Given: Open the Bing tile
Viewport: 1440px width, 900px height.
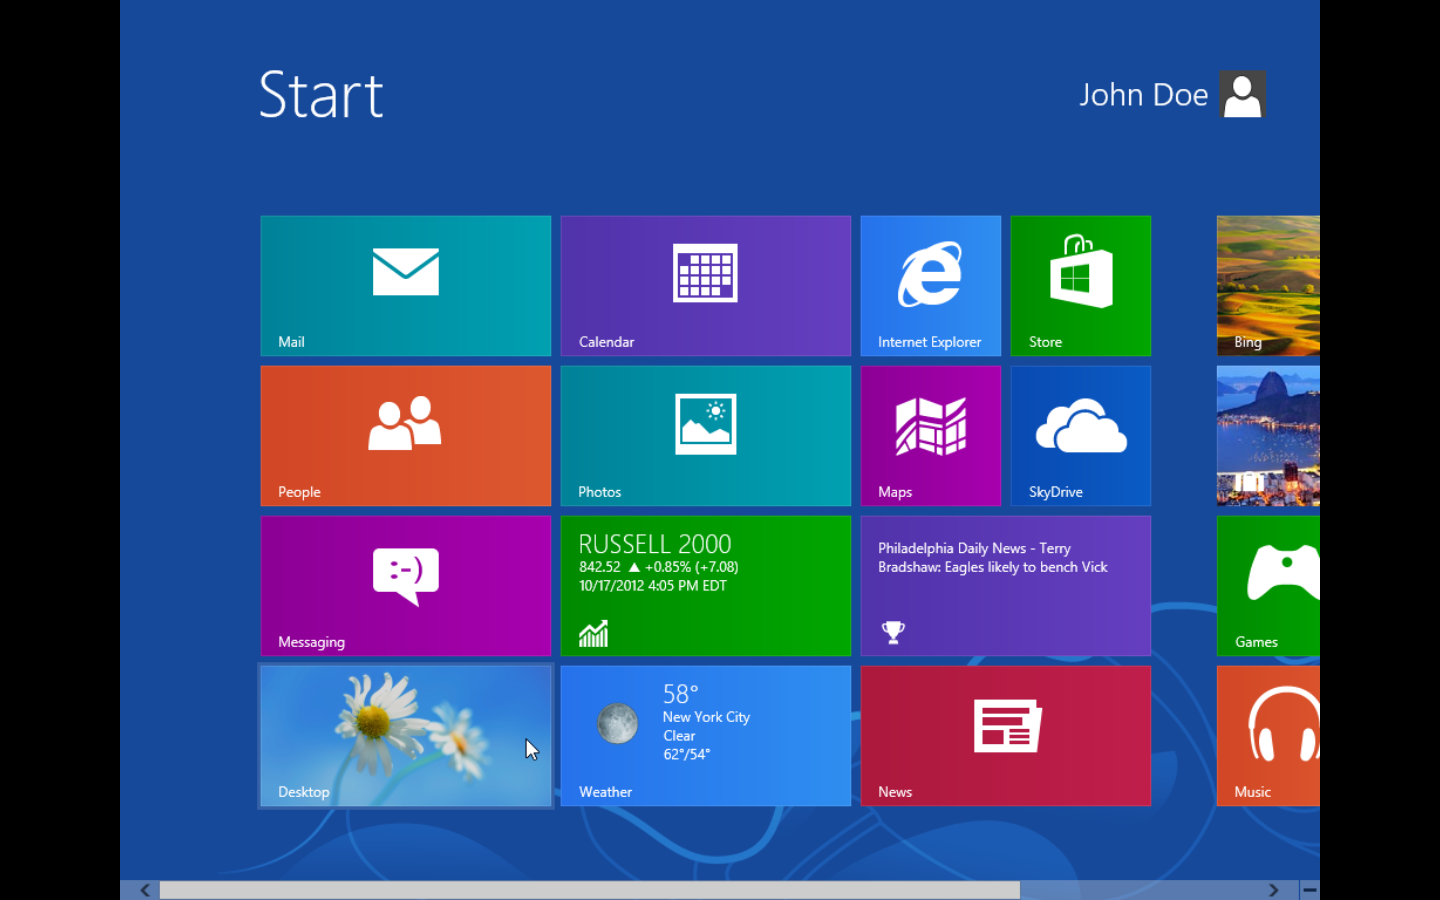Looking at the screenshot, I should [1268, 286].
